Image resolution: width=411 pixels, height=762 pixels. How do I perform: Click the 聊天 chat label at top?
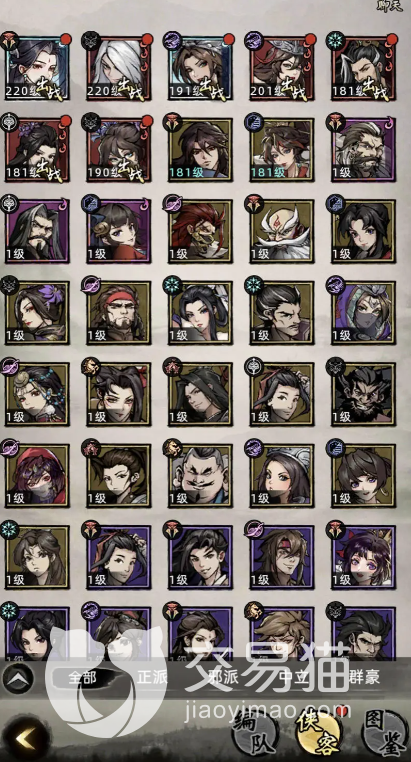[x=390, y=6]
